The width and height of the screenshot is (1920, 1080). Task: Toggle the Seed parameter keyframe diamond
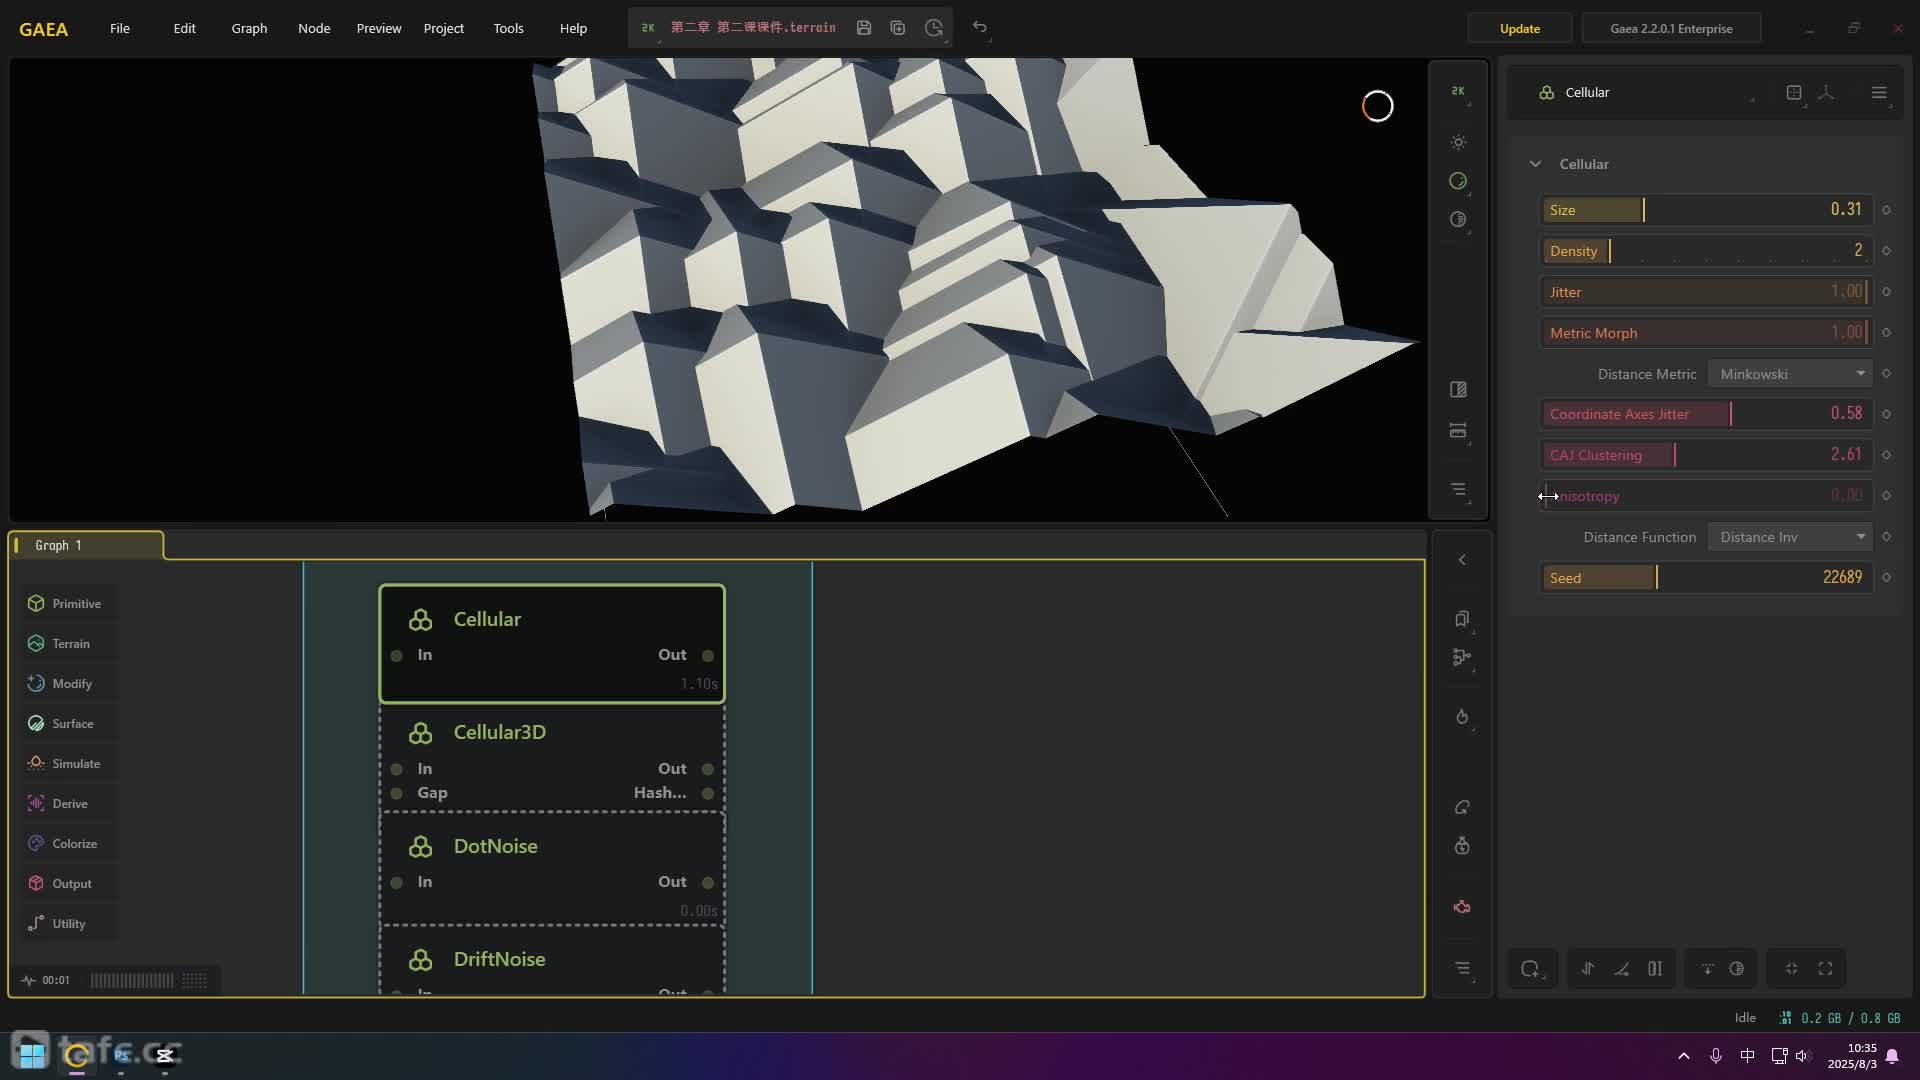pos(1886,577)
